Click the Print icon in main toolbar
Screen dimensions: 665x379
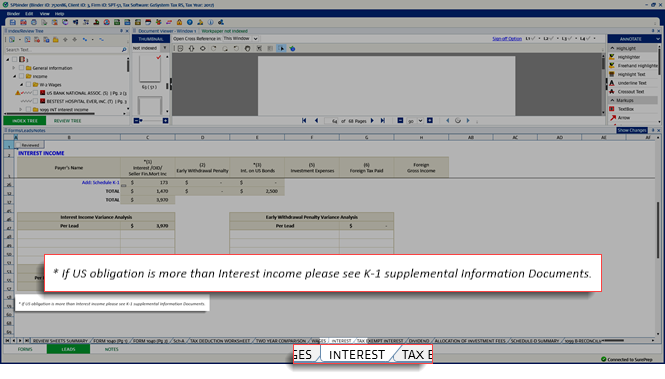[34, 22]
